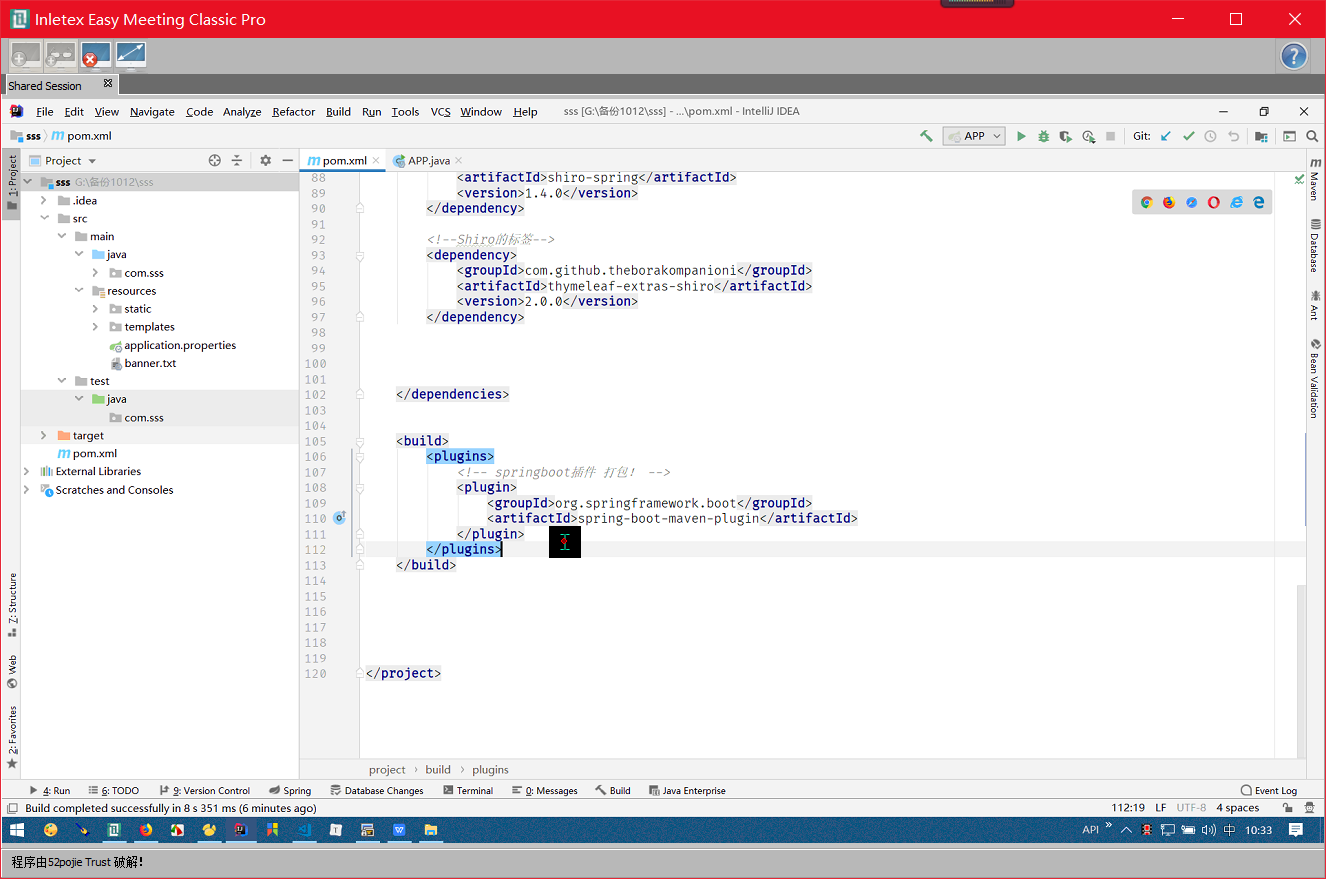This screenshot has width=1326, height=879.
Task: Click the Git rollback undo arrow
Action: (1233, 136)
